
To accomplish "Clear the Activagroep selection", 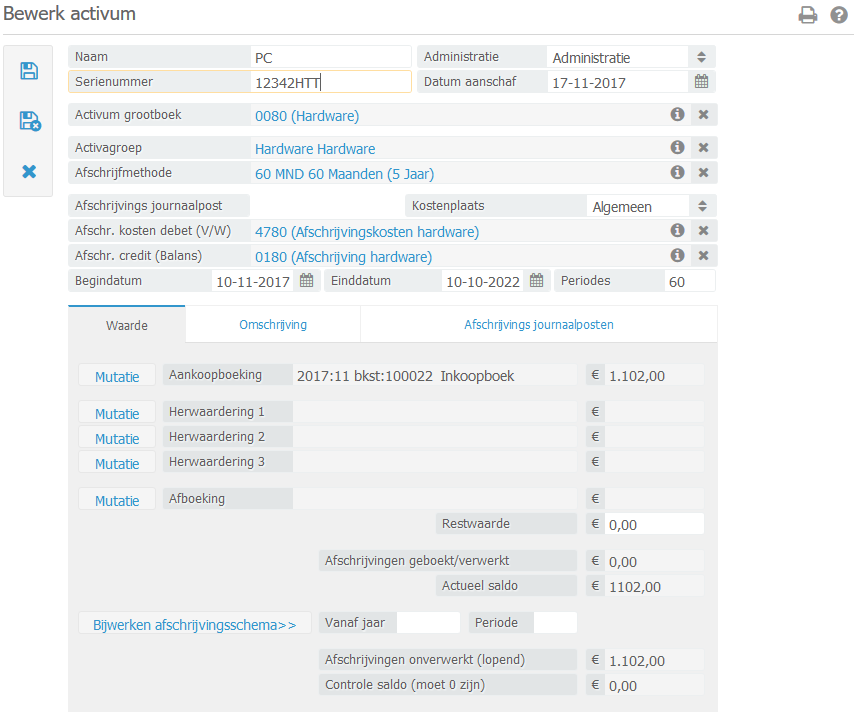I will click(x=703, y=148).
